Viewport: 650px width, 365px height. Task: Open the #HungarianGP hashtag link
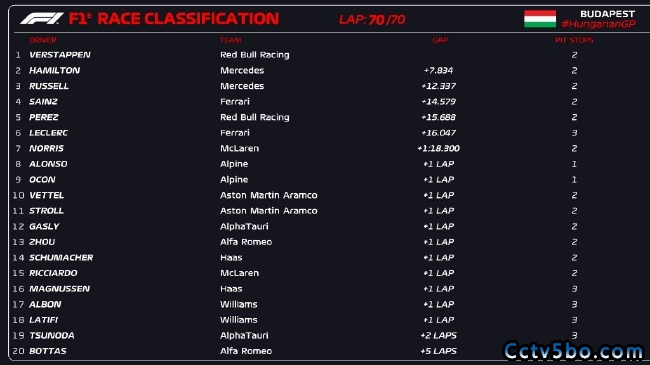click(x=598, y=24)
